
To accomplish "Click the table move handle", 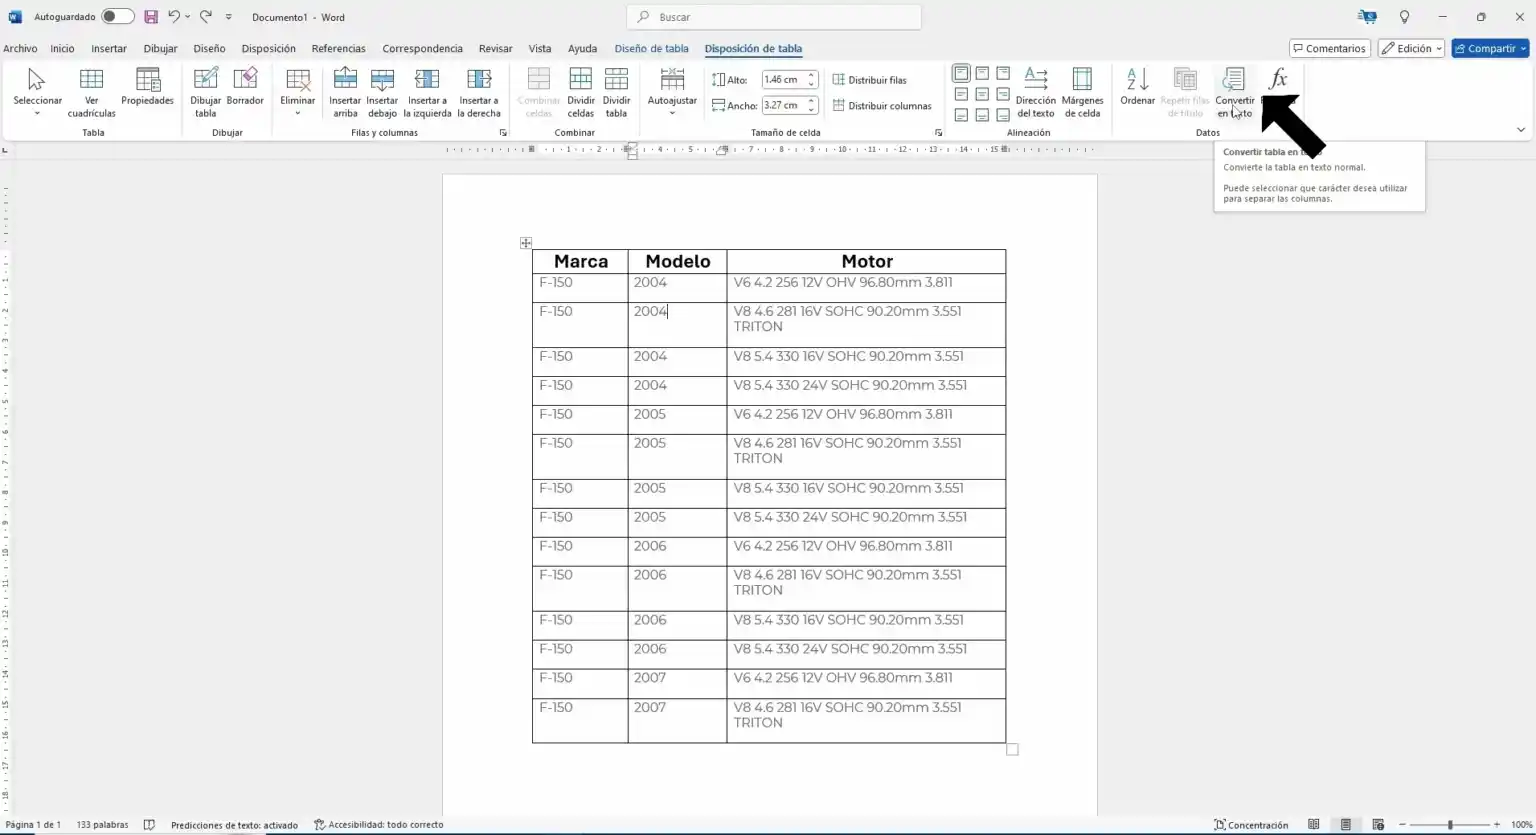I will (x=526, y=243).
